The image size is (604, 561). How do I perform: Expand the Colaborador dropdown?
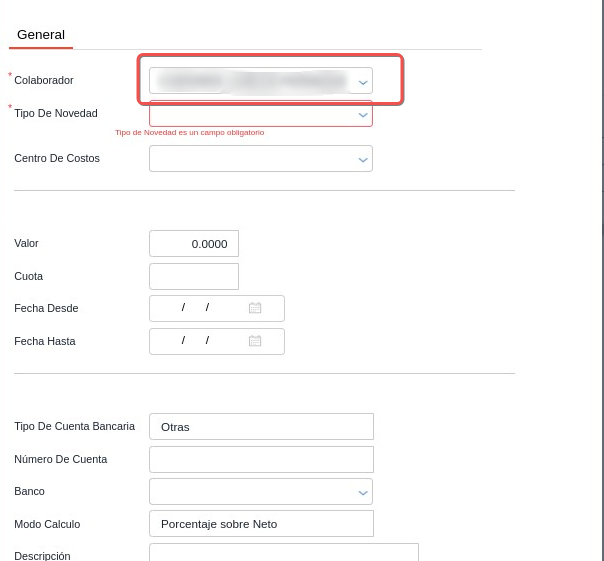click(363, 81)
